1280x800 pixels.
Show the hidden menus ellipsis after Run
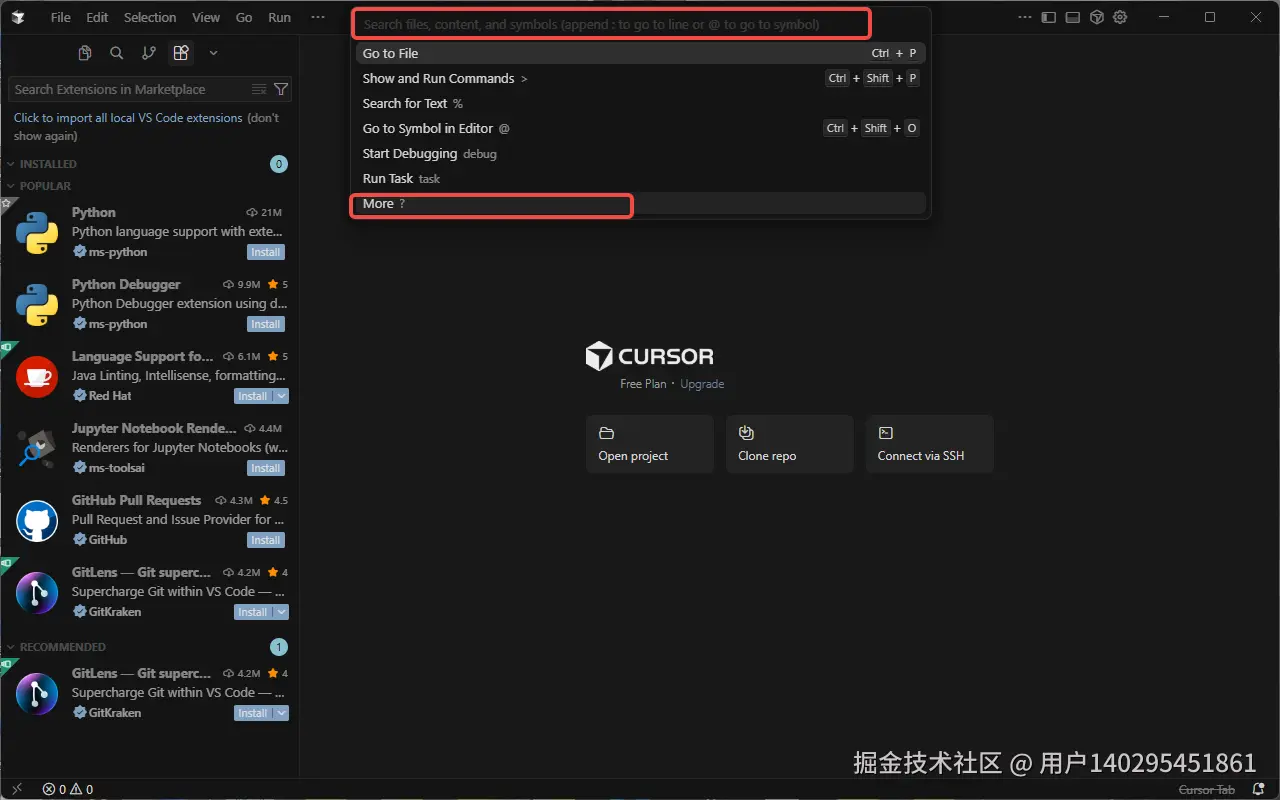(x=318, y=17)
